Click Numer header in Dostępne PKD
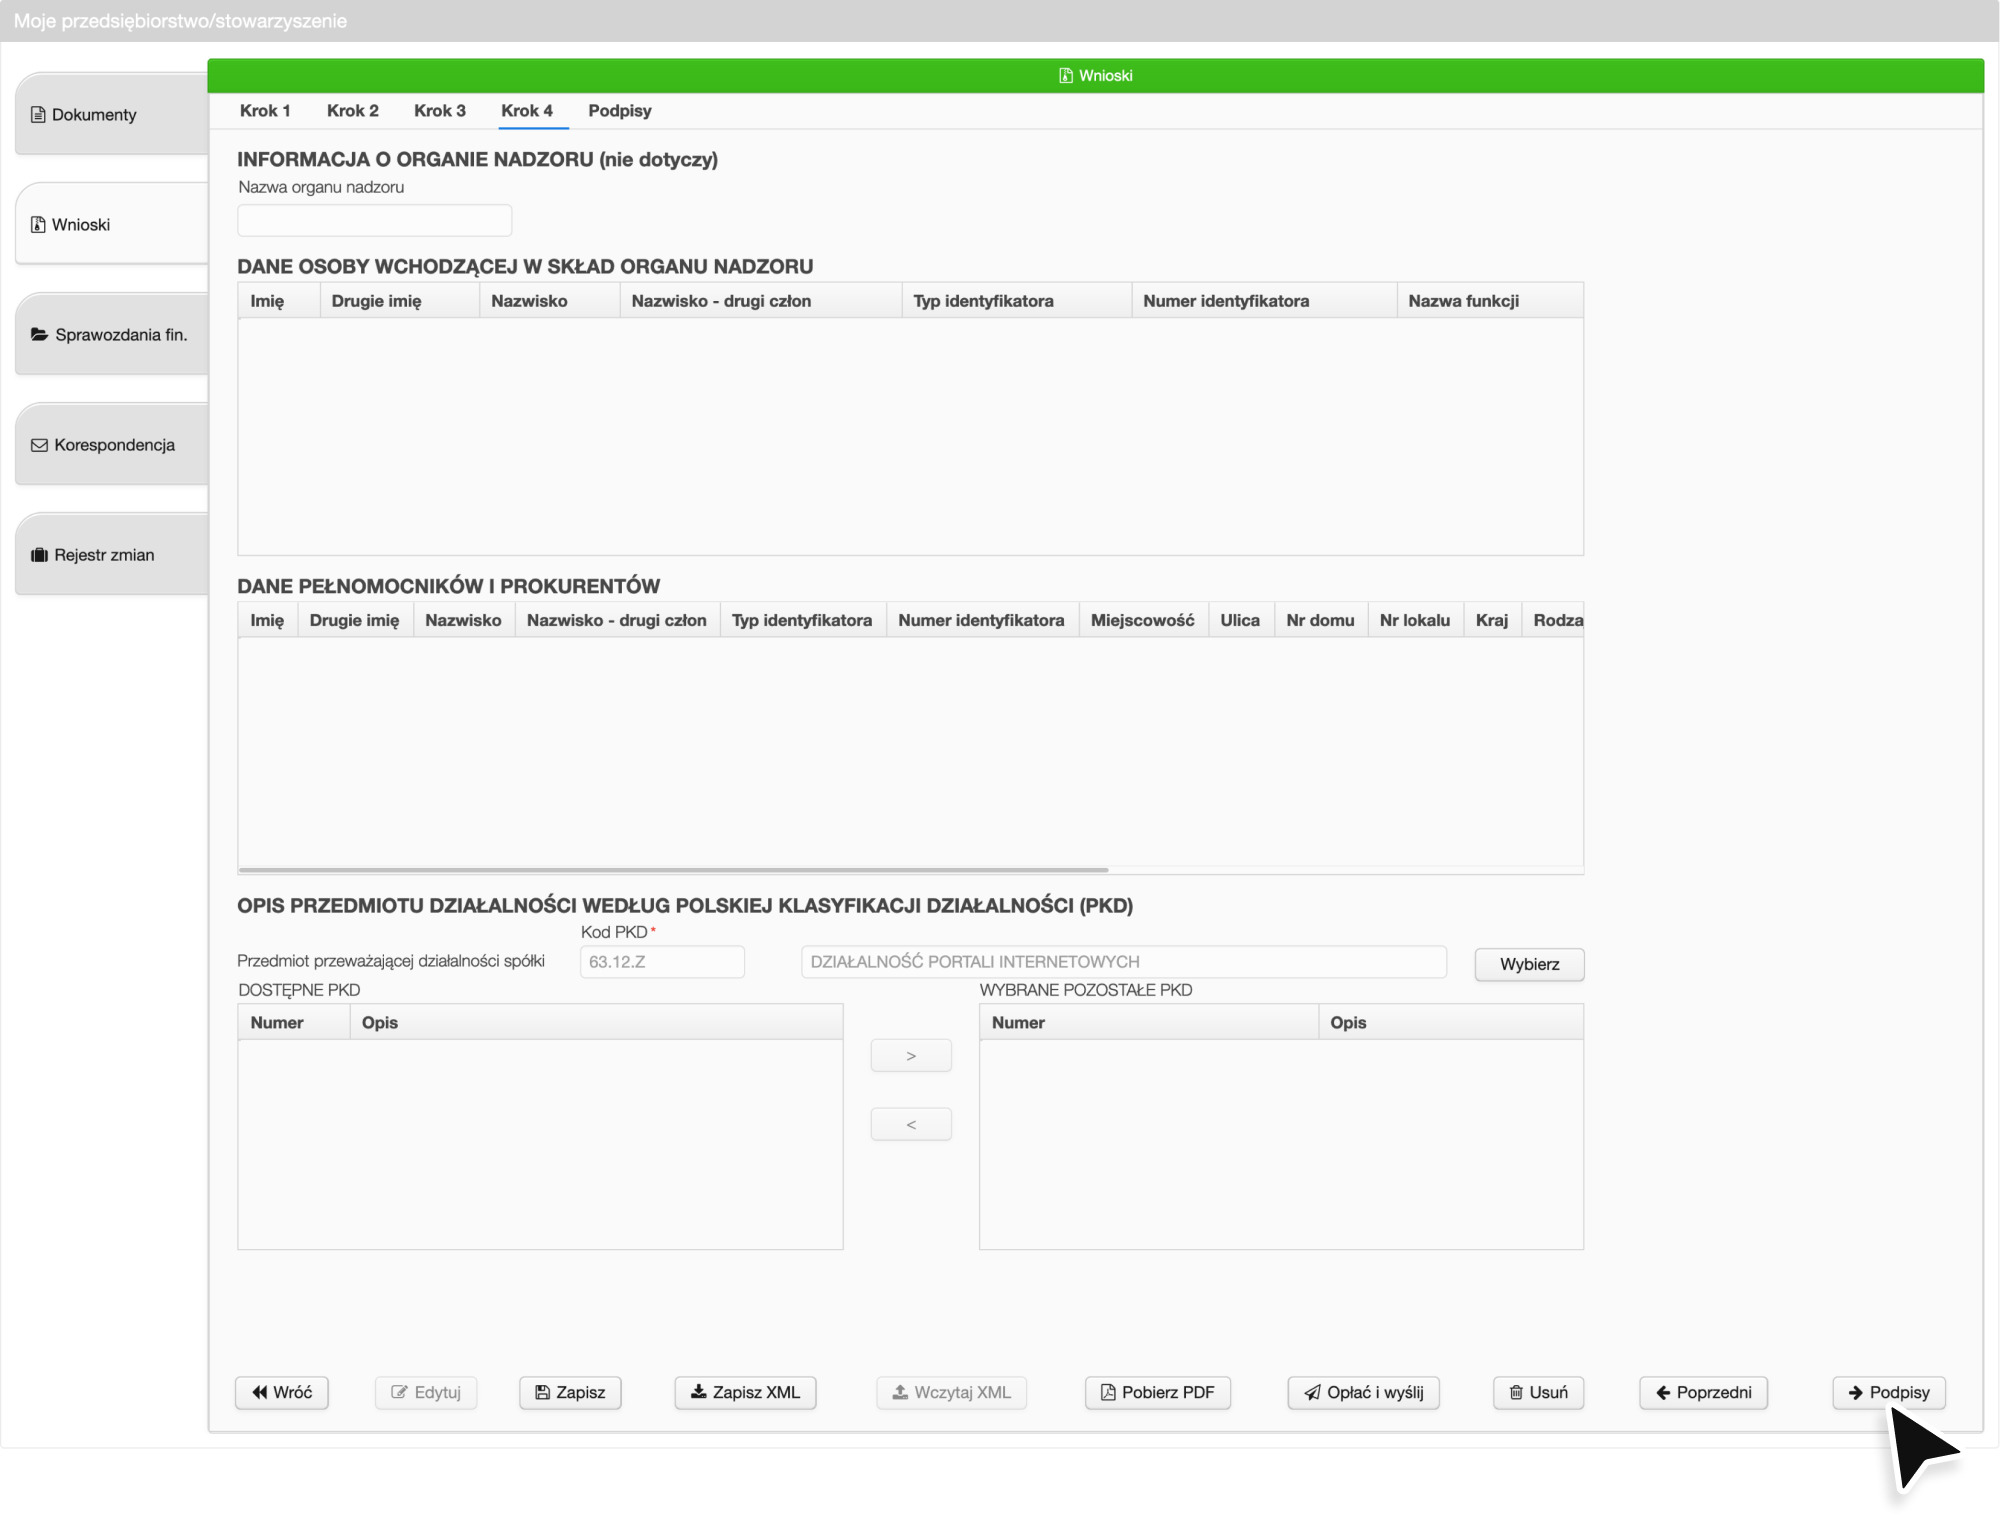The width and height of the screenshot is (2000, 1521). [294, 1022]
